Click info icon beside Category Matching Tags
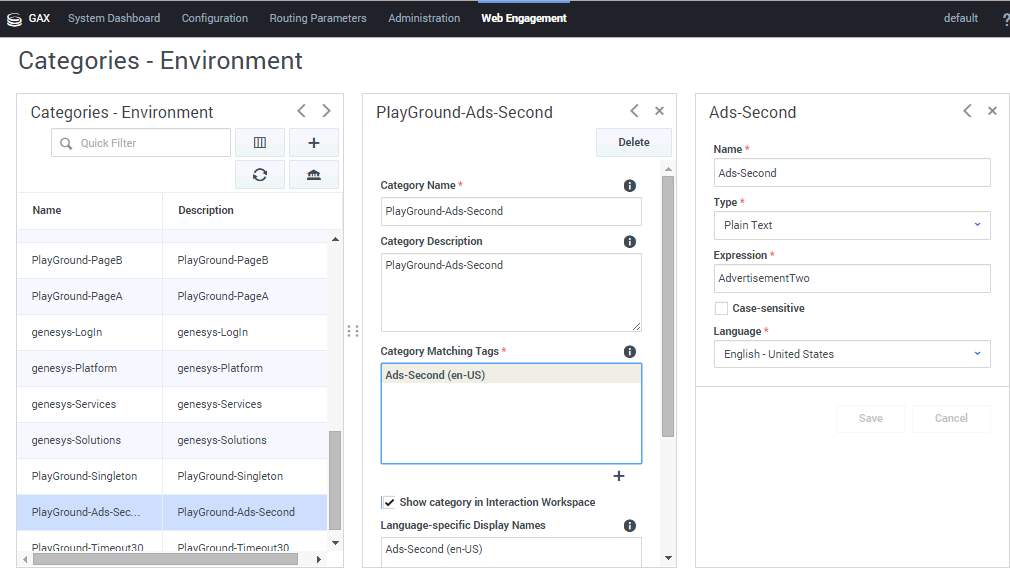1010x568 pixels. (630, 352)
